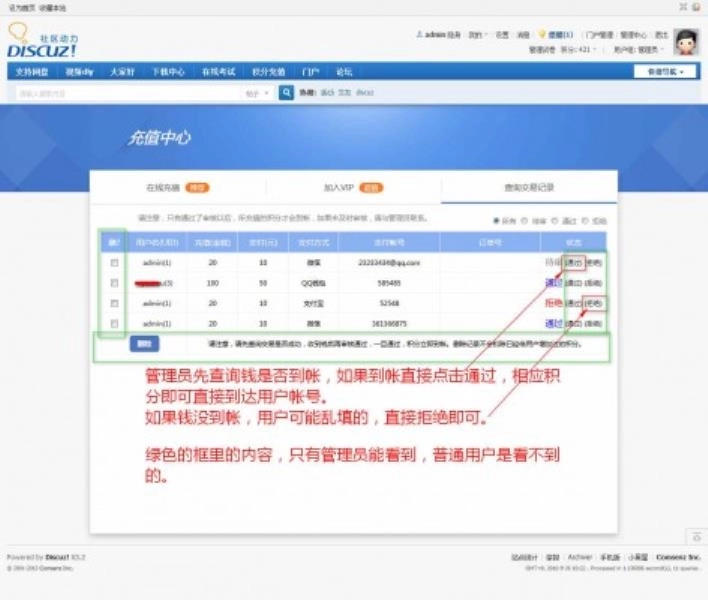
Task: Check the box for the 23233434@qq.com row
Action: [114, 263]
